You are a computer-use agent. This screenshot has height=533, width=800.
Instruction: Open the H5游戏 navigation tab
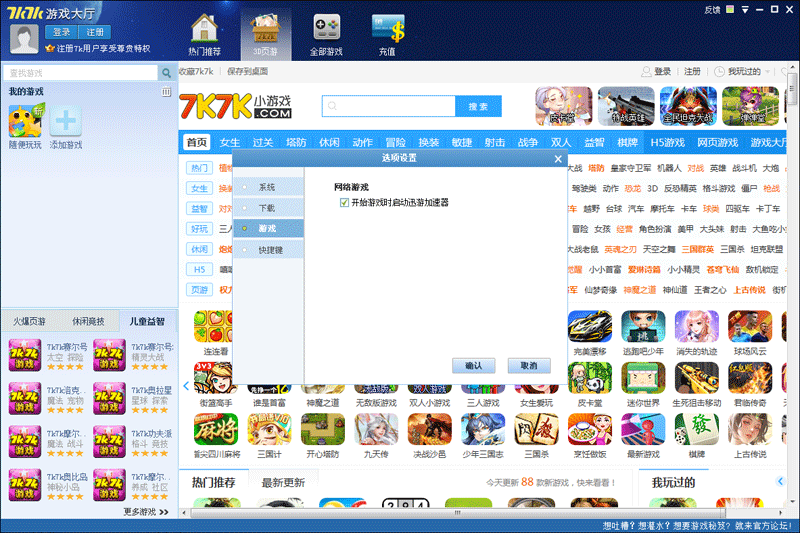coord(667,142)
